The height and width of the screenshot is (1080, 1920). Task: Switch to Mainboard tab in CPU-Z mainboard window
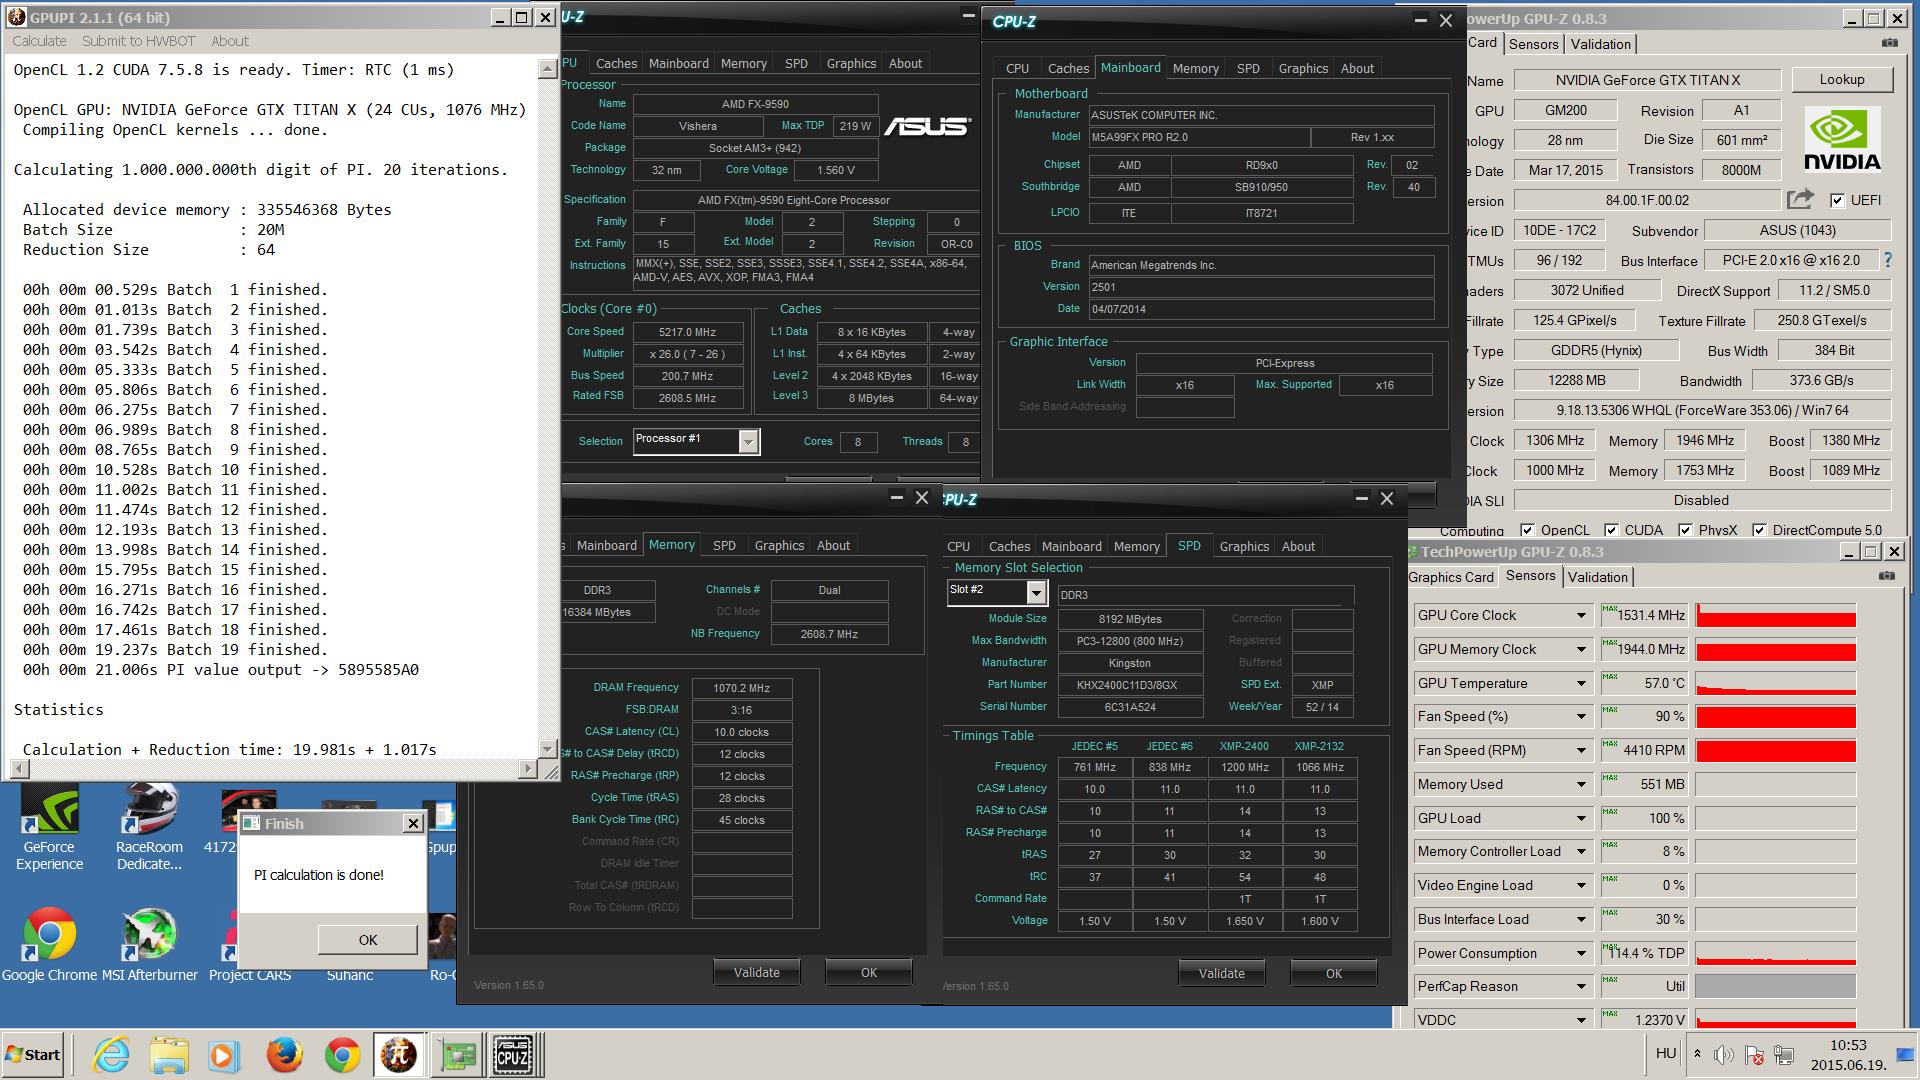tap(1130, 67)
